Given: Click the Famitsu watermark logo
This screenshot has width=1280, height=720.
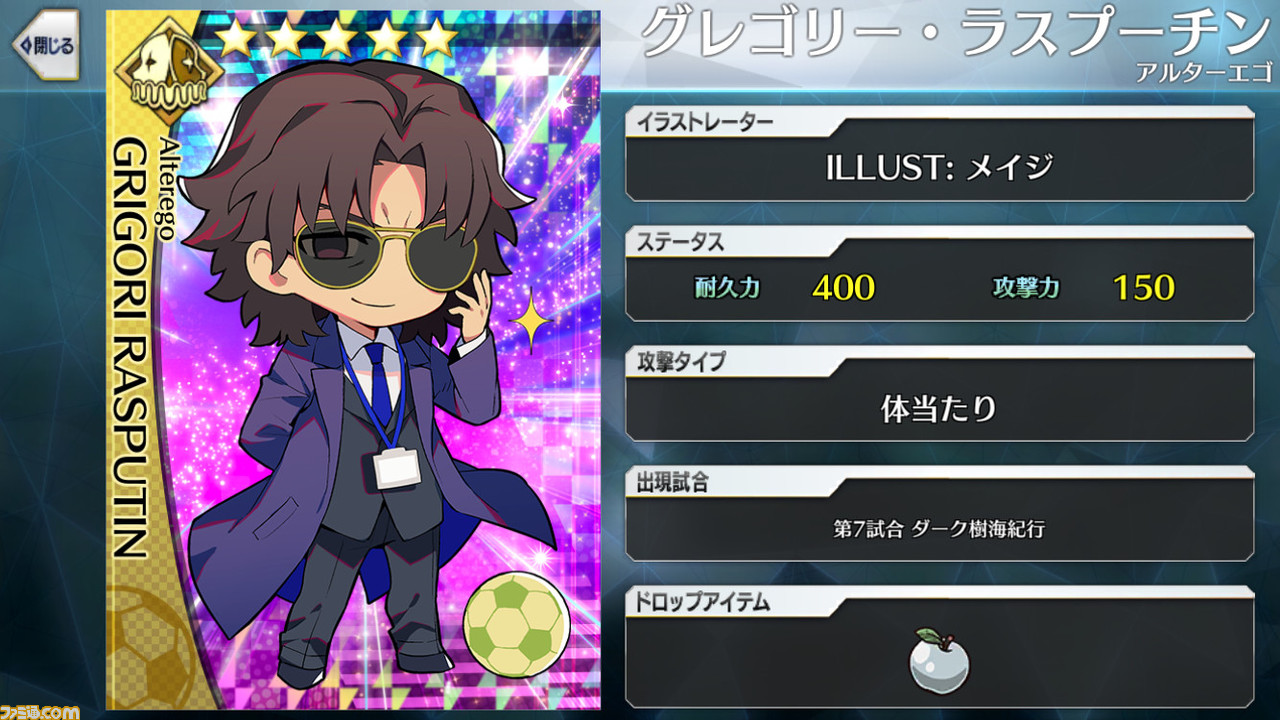Looking at the screenshot, I should [39, 710].
